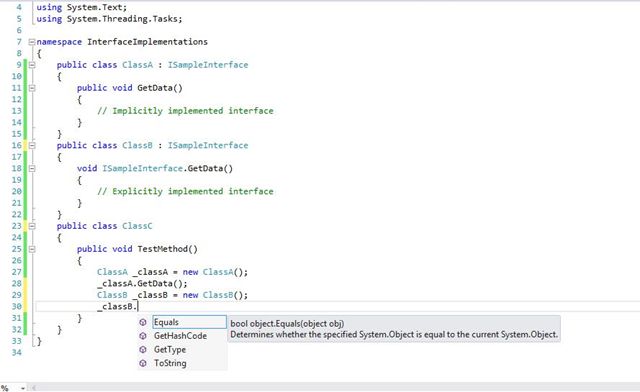Collapse the explicit ISampleInterface.GetData method
The image size is (640, 392).
[x=32, y=168]
